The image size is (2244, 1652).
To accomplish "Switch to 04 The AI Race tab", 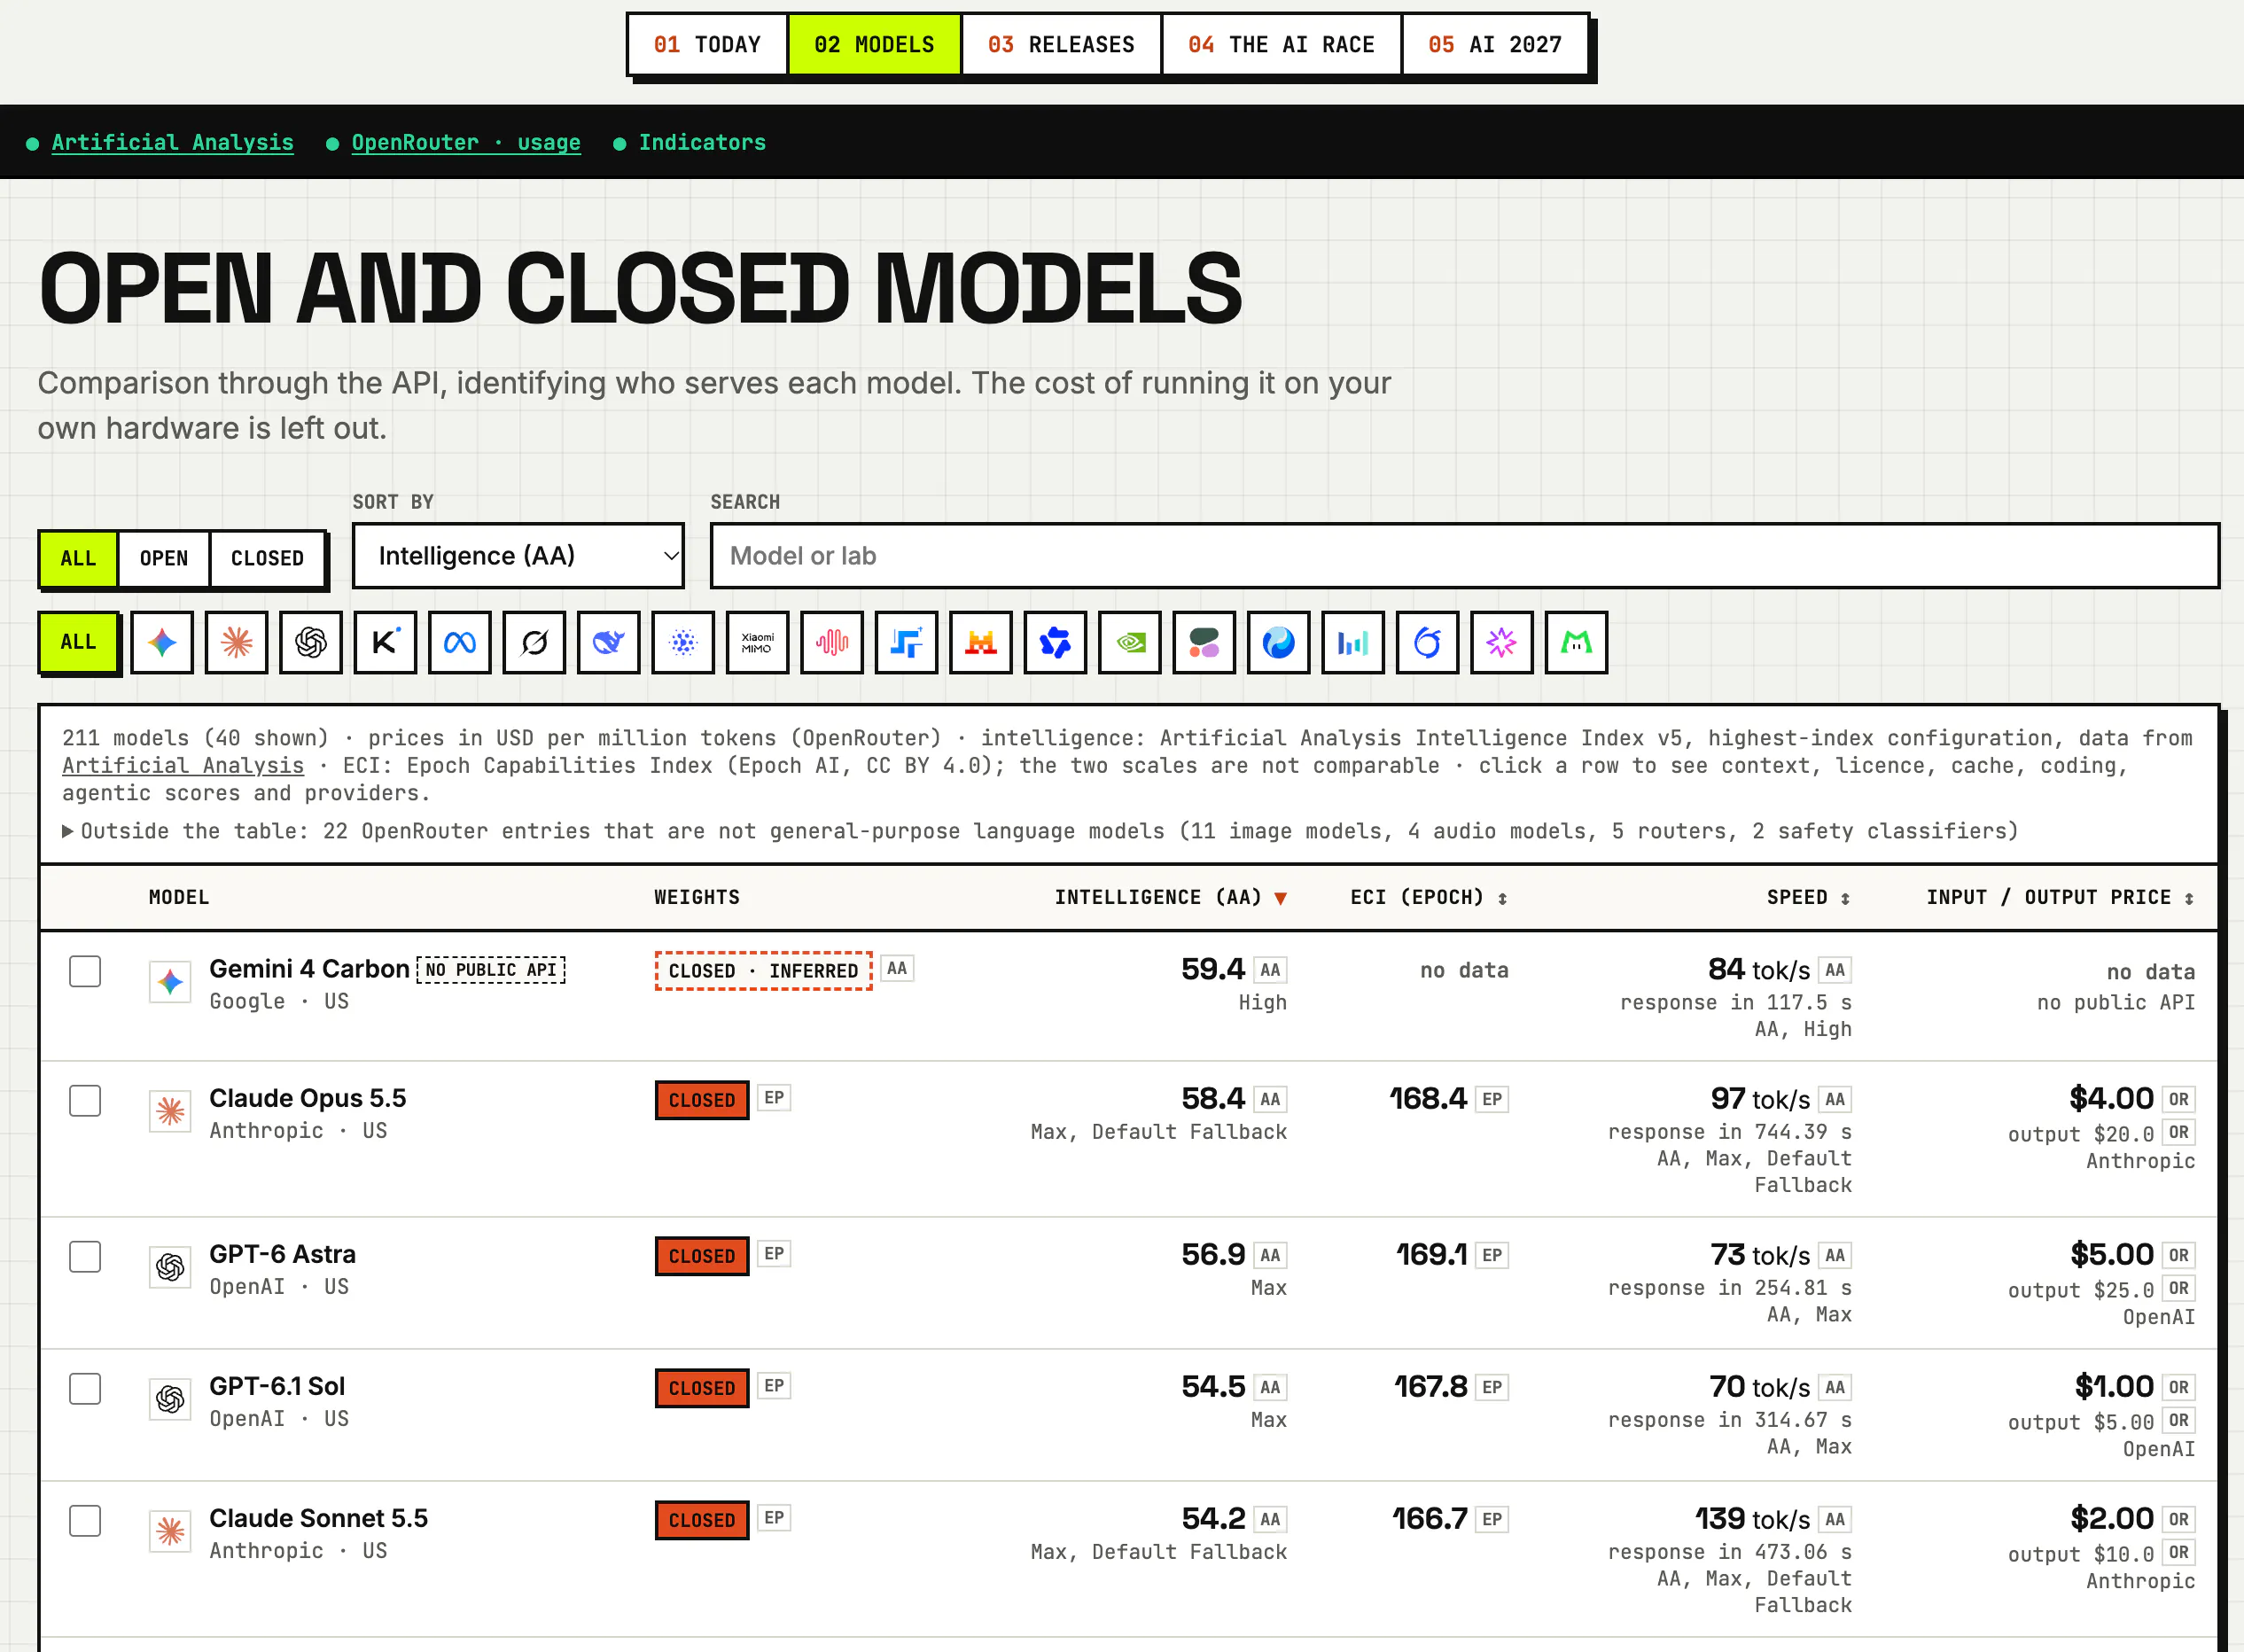I will coord(1281,44).
